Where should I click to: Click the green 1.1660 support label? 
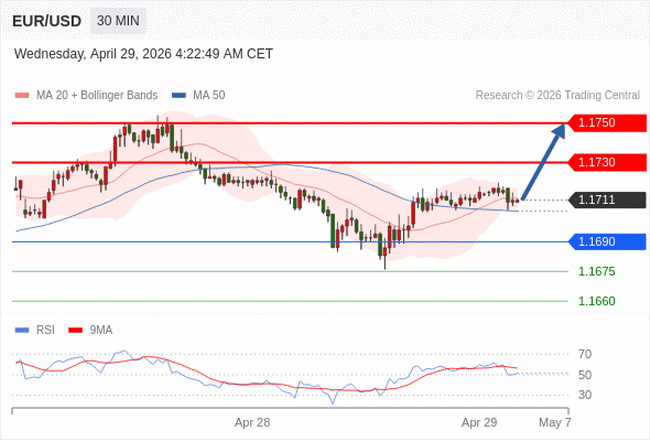(x=597, y=301)
